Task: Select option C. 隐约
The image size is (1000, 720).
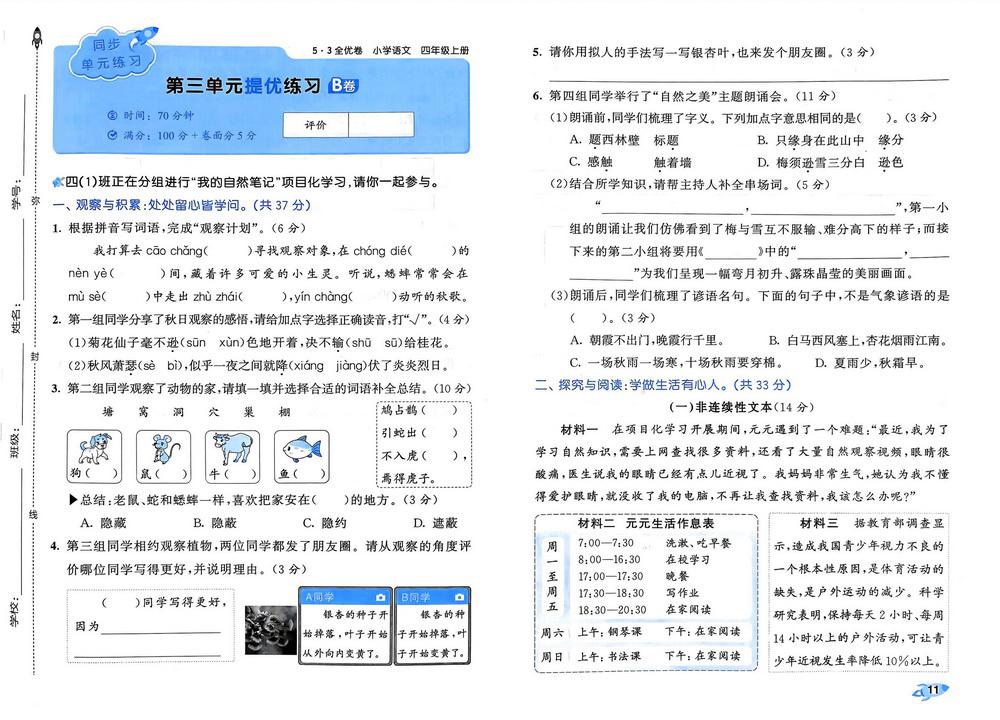Action: pyautogui.click(x=325, y=523)
